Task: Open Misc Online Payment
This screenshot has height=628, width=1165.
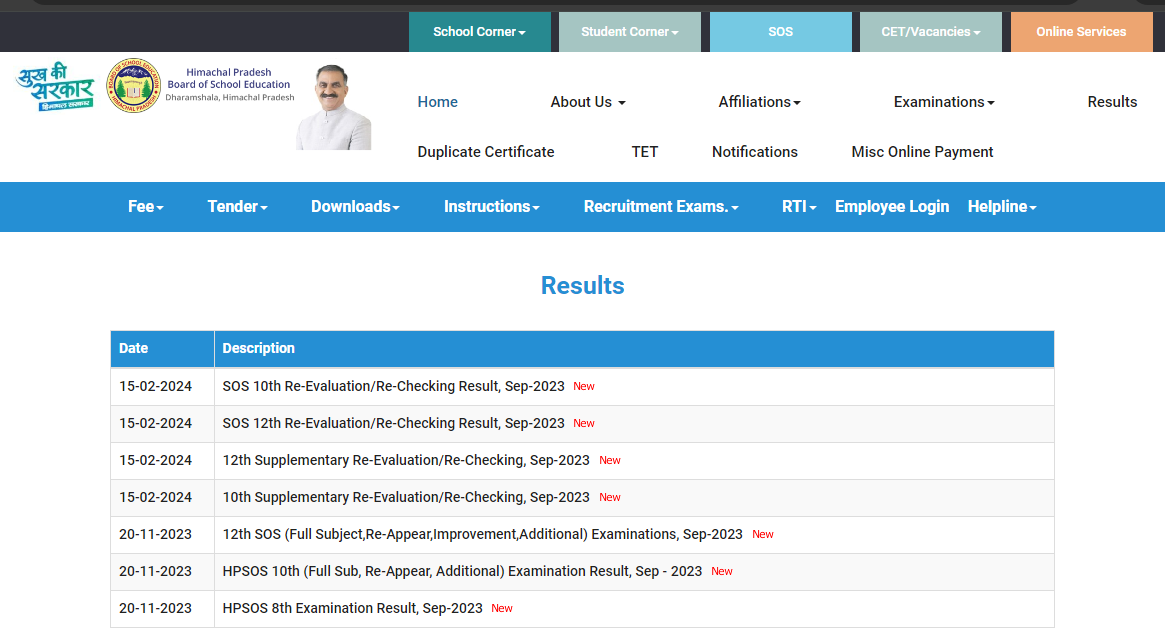Action: coord(922,152)
